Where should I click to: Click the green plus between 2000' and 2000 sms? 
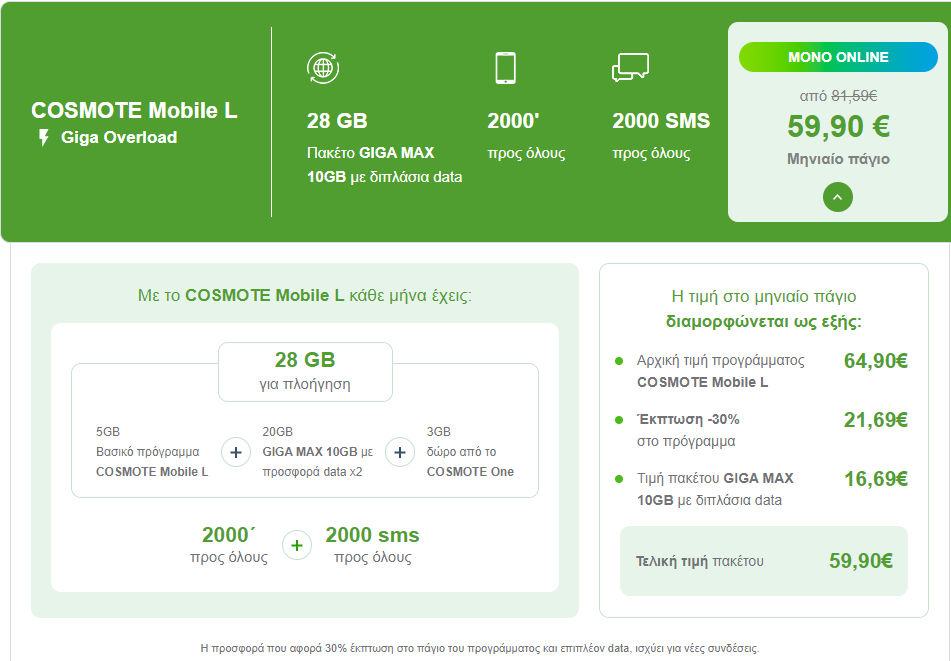tap(297, 545)
